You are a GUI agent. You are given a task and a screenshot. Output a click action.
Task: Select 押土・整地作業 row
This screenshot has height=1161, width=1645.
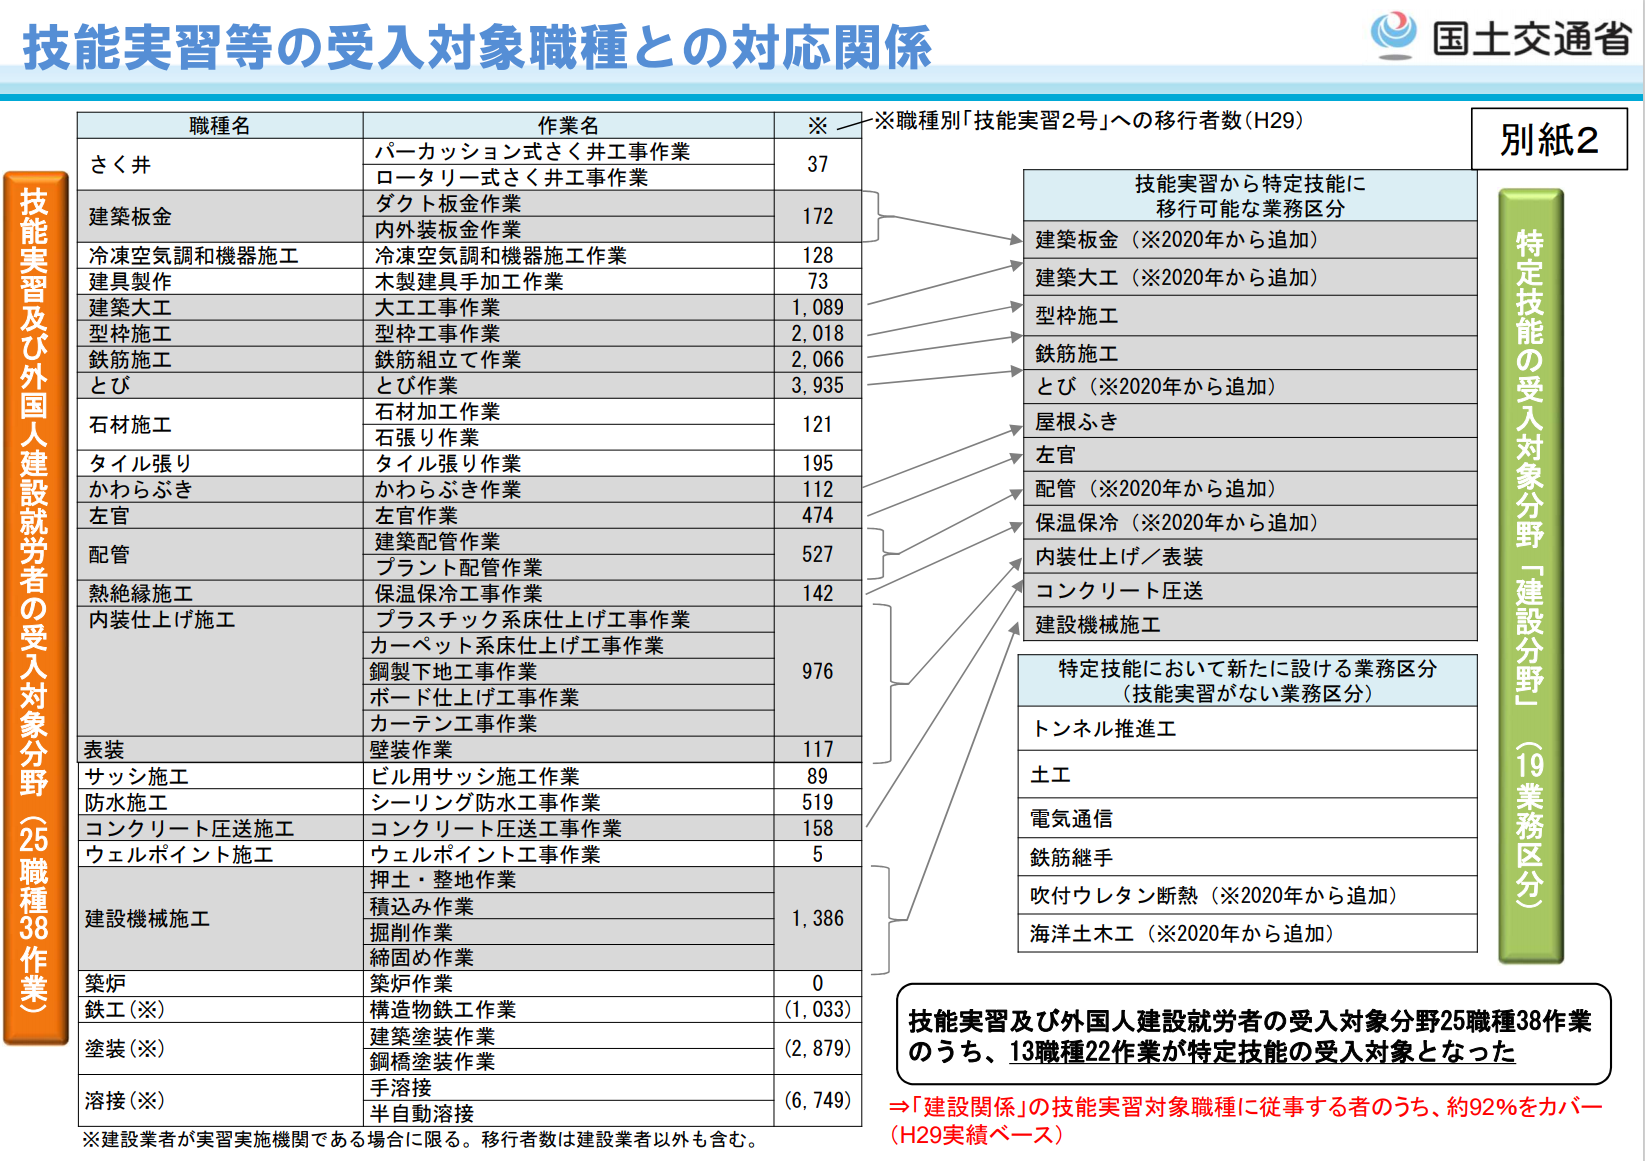[x=568, y=880]
